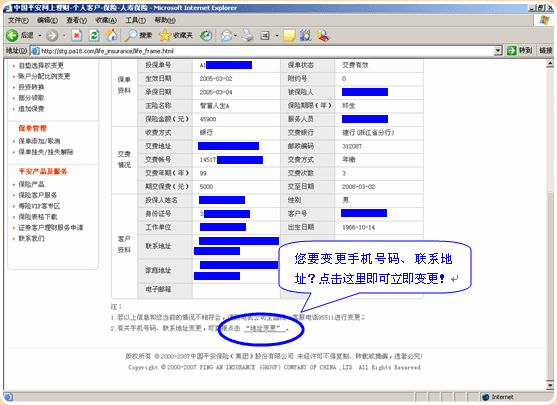
Task: Click the 保单管理 sidebar heading
Action: 32,128
